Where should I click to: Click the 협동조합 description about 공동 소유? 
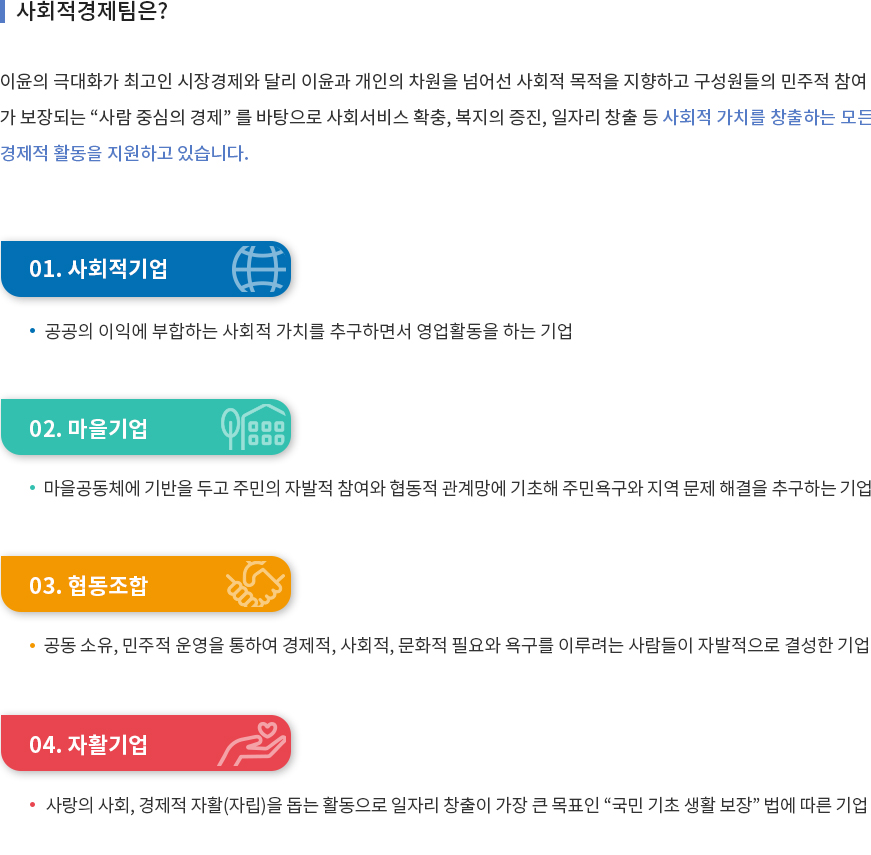(x=456, y=645)
